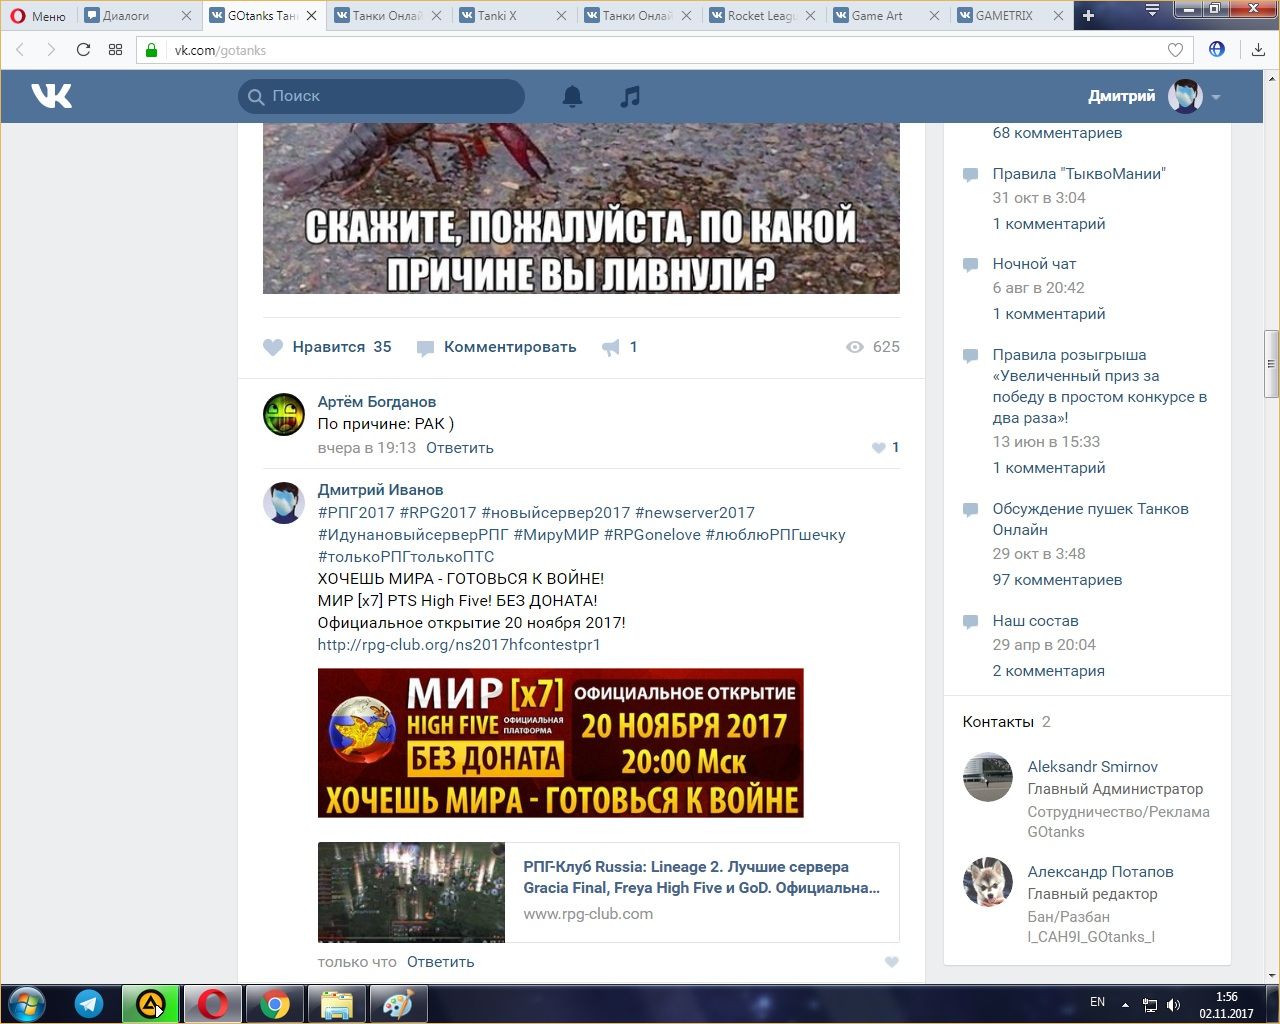
Task: Add page to bookmarks heart icon
Action: [x=1176, y=50]
